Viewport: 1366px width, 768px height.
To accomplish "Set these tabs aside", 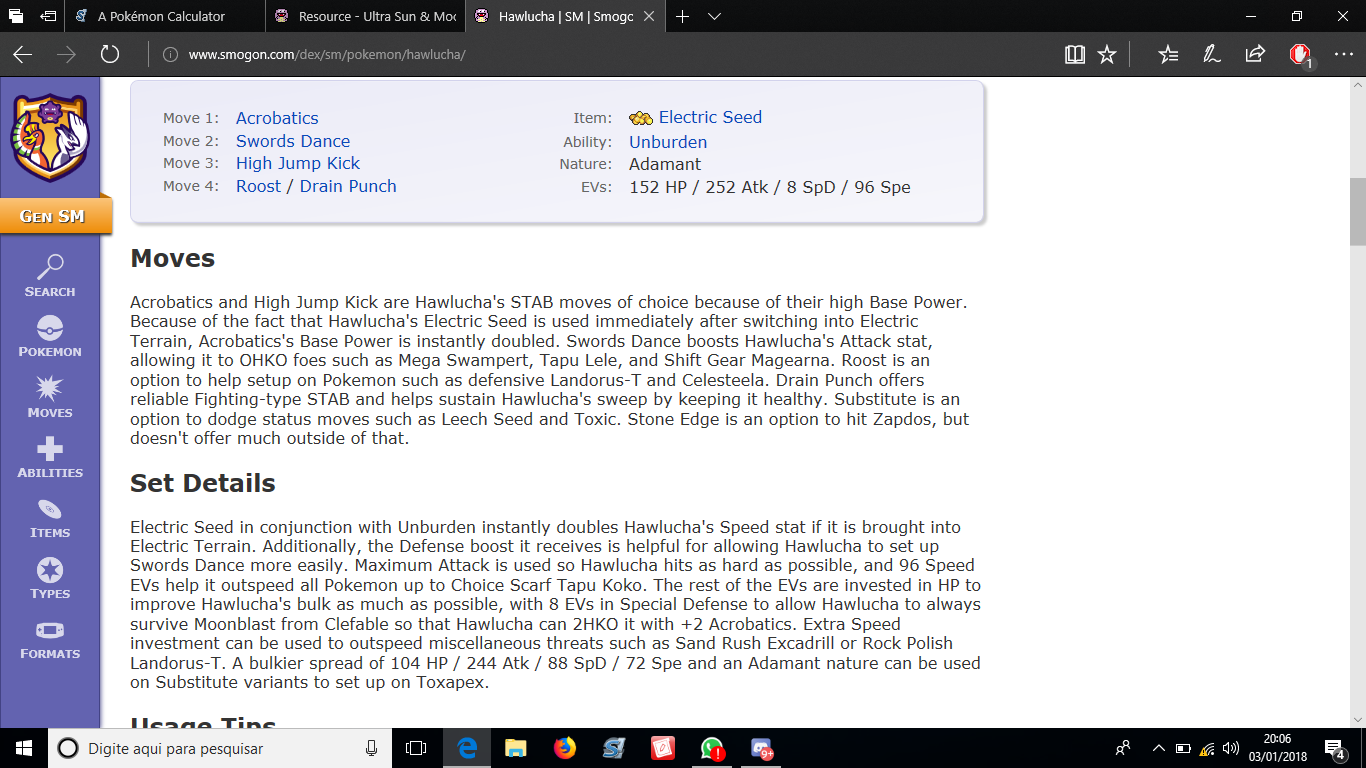I will tap(48, 16).
